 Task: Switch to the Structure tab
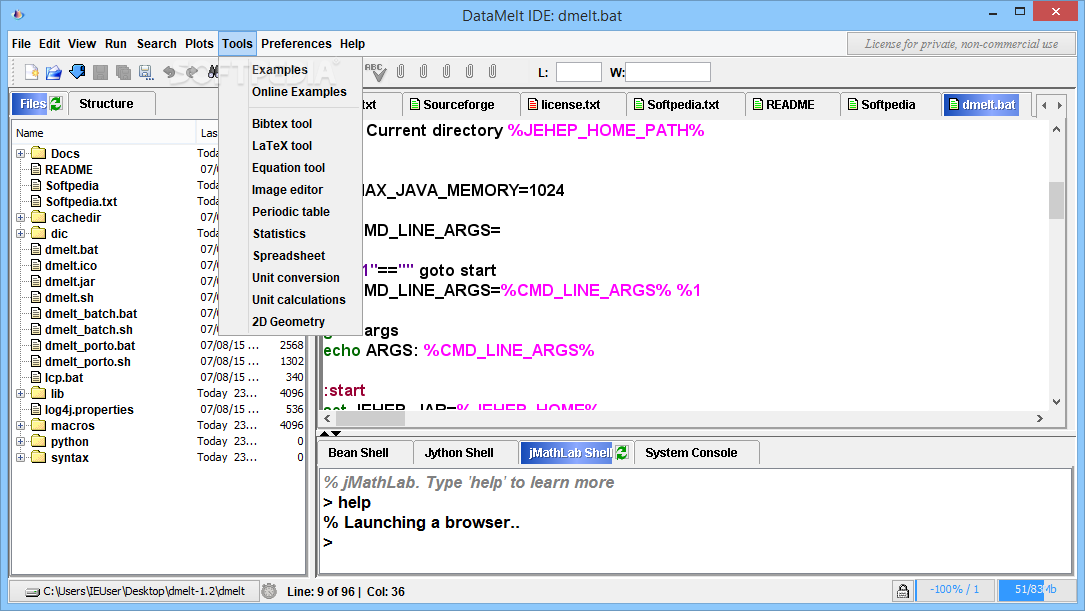[107, 104]
